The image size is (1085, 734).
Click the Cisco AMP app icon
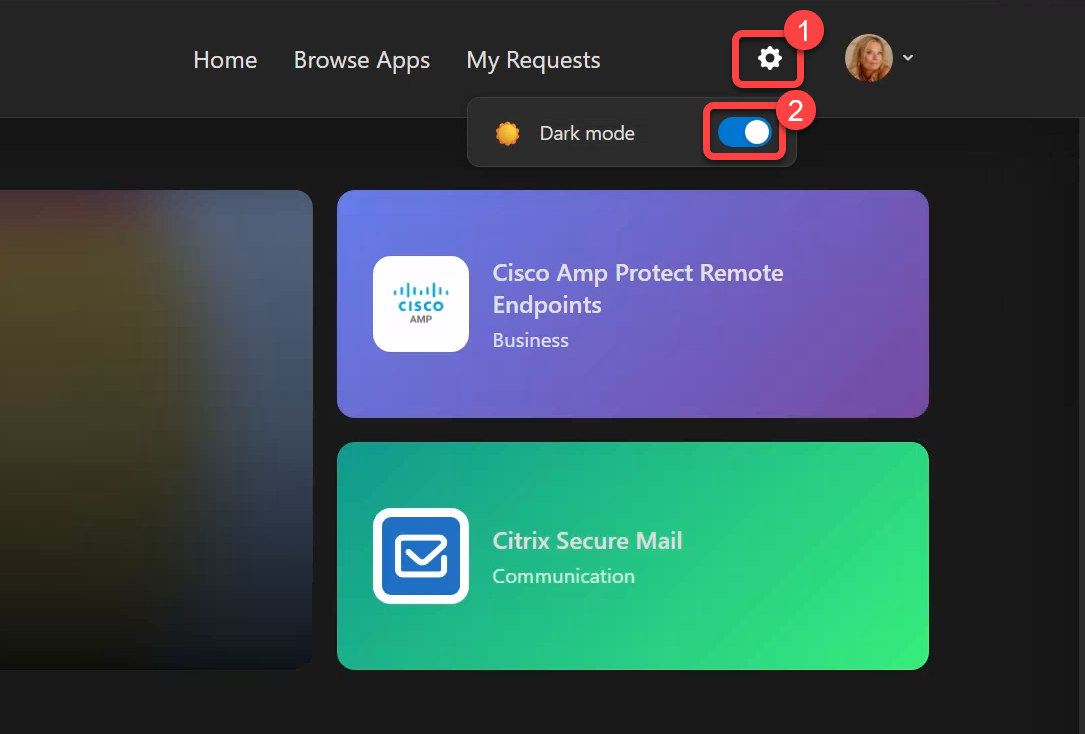coord(421,304)
